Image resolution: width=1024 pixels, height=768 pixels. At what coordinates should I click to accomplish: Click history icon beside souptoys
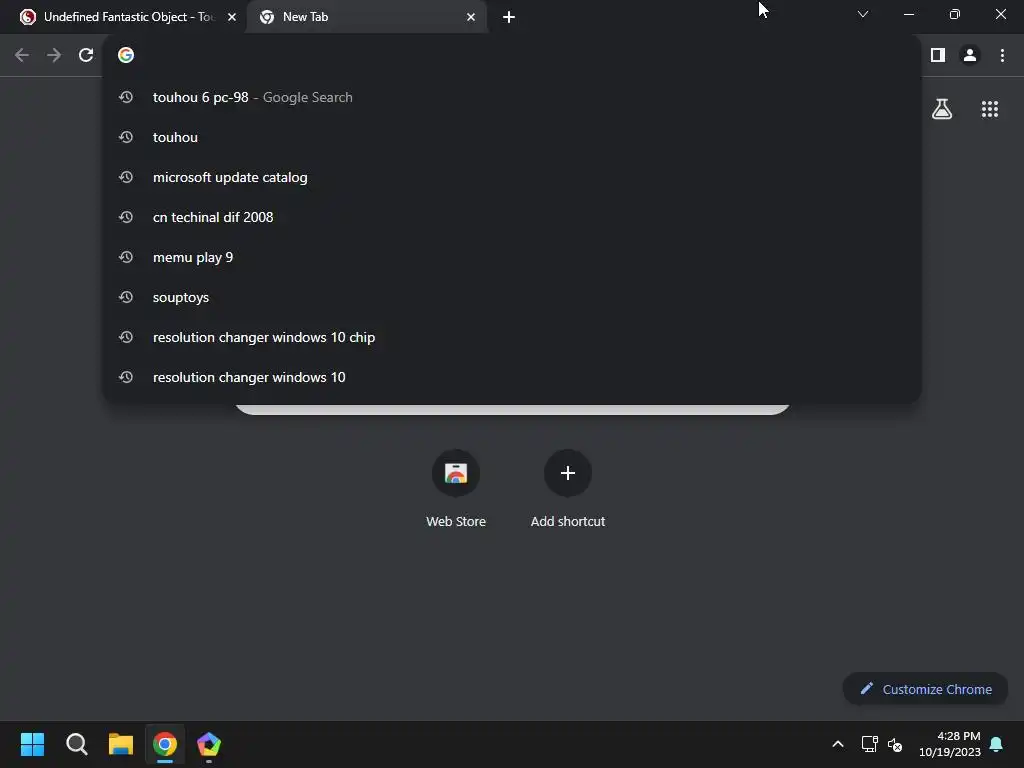(x=126, y=297)
